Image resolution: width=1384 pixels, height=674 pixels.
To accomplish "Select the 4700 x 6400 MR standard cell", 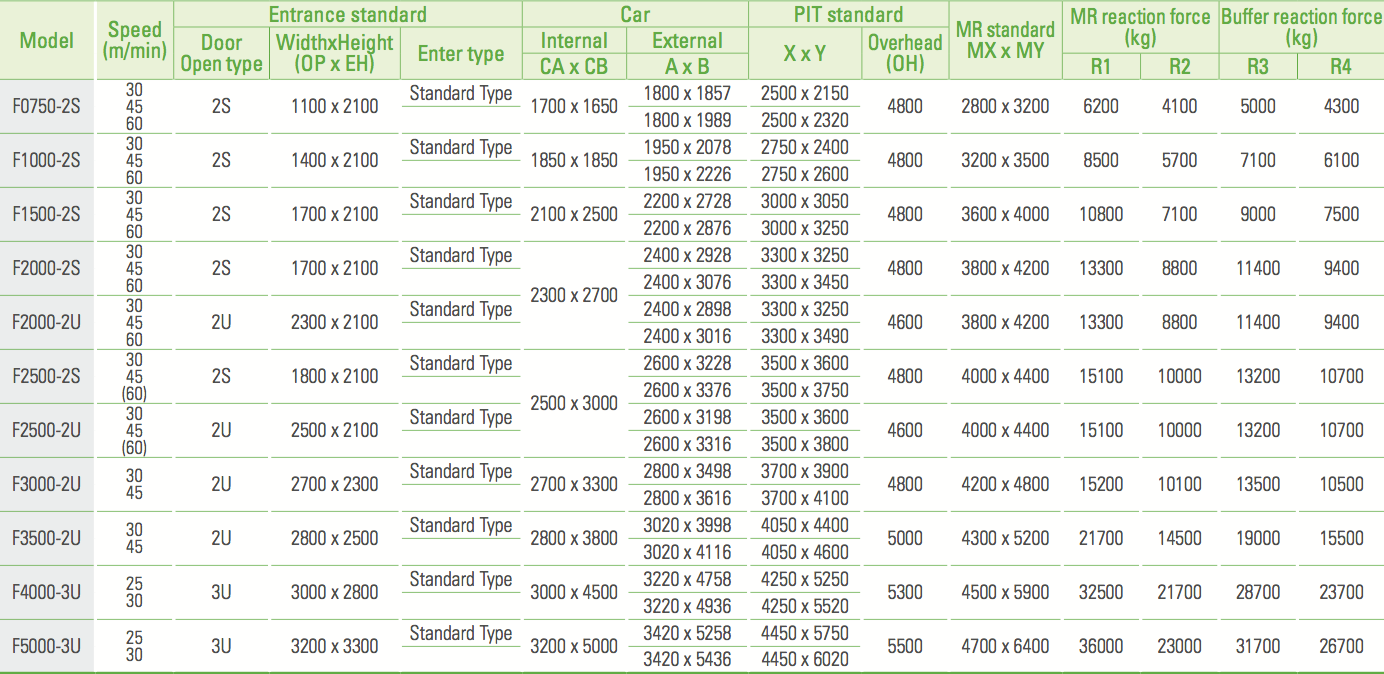I will [x=1004, y=646].
